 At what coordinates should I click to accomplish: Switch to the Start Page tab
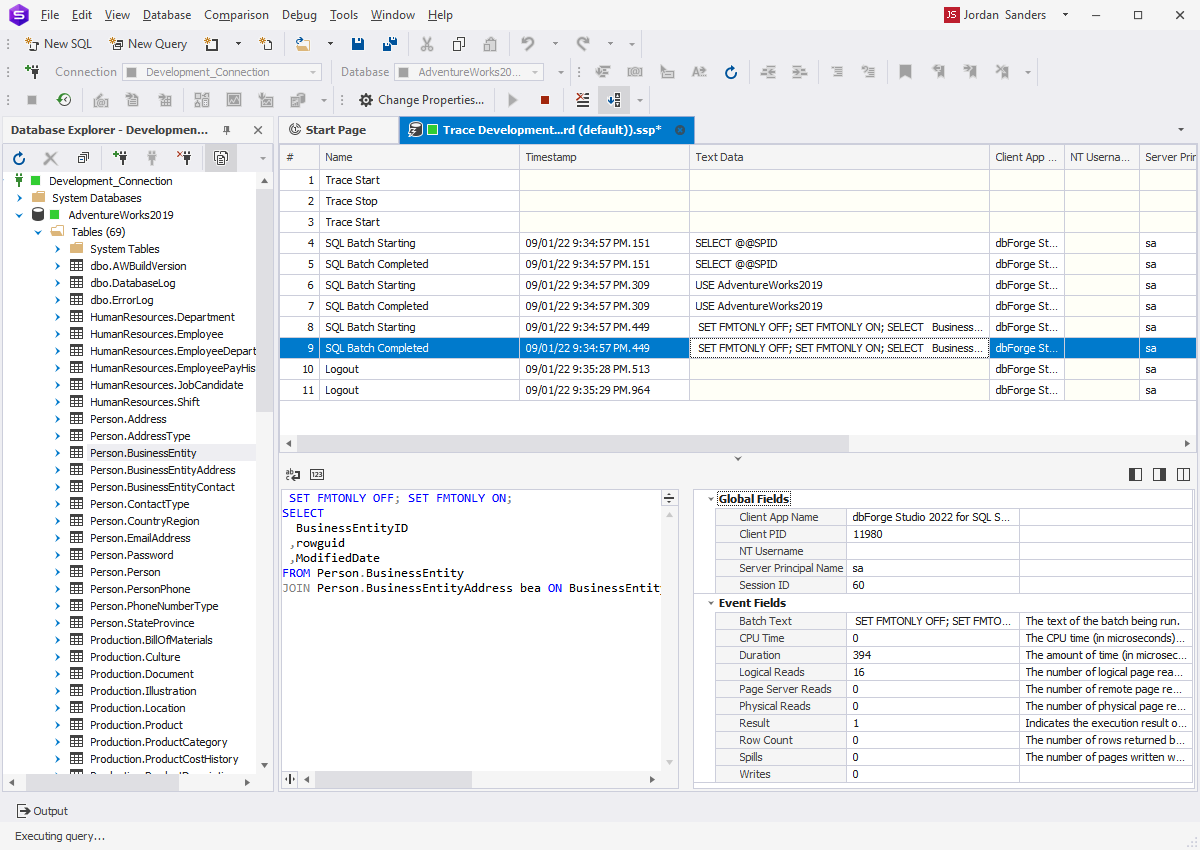click(338, 130)
